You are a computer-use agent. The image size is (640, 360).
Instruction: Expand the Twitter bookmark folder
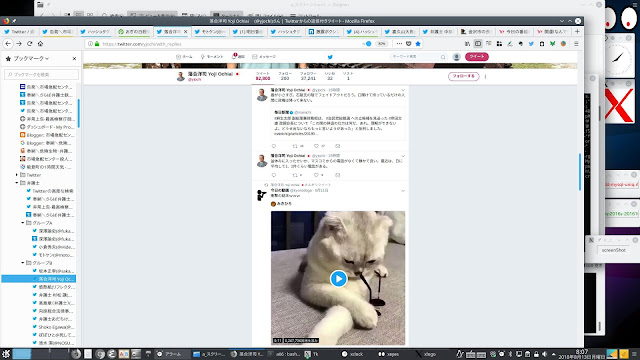[17, 175]
